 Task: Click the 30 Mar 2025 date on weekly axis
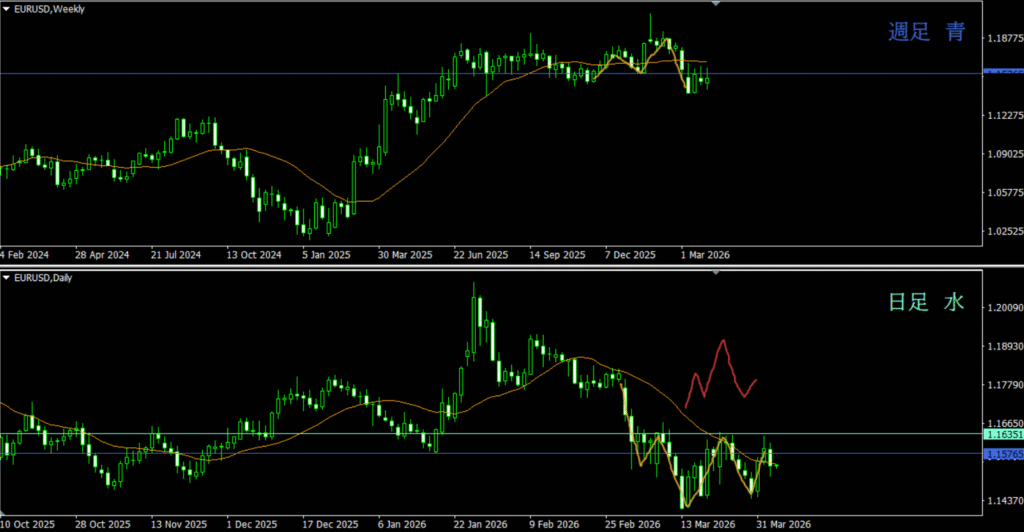(405, 255)
